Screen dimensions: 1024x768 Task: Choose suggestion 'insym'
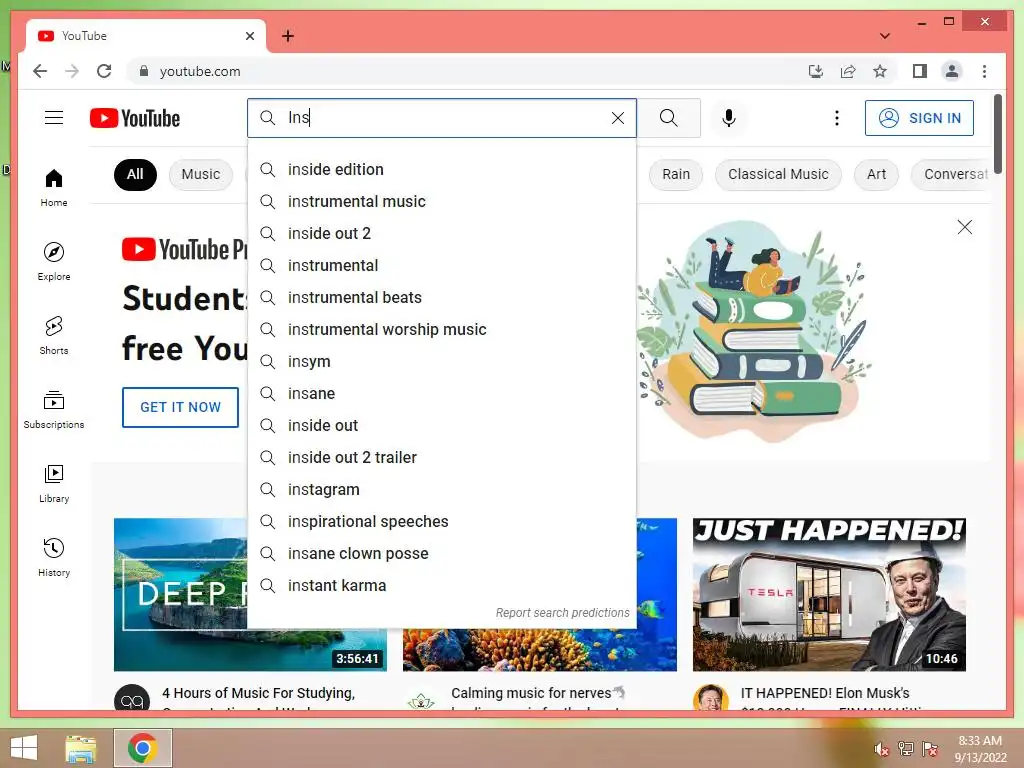pos(441,362)
